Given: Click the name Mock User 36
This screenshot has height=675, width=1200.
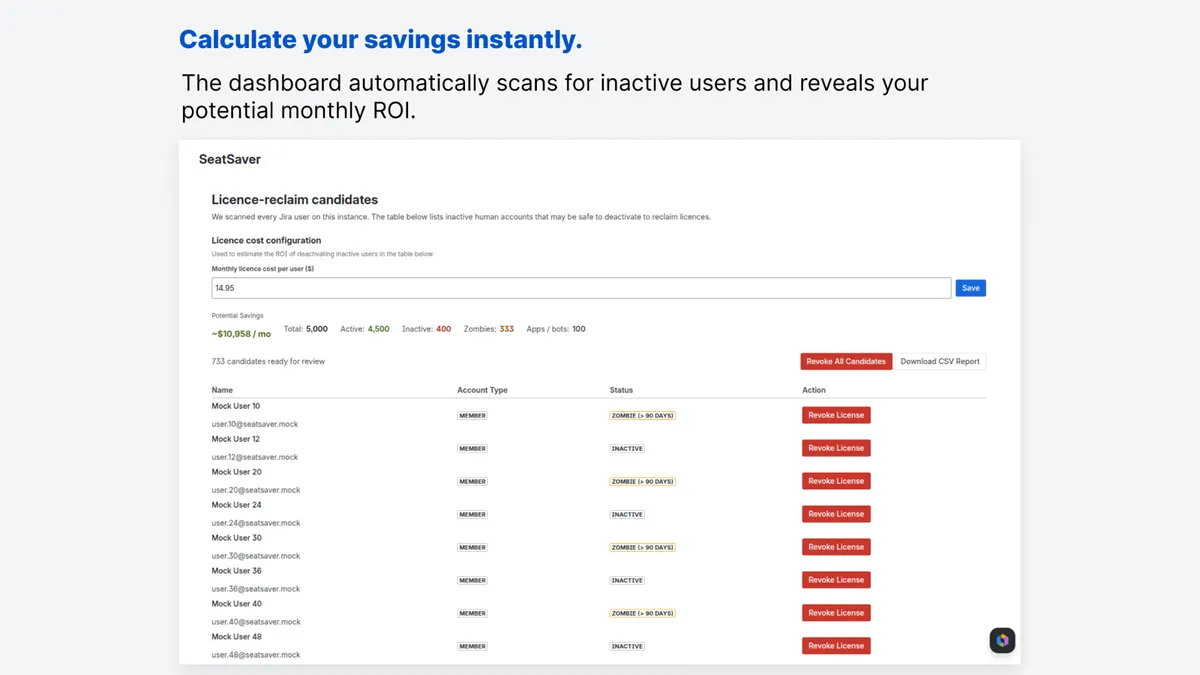Looking at the screenshot, I should (x=237, y=571).
